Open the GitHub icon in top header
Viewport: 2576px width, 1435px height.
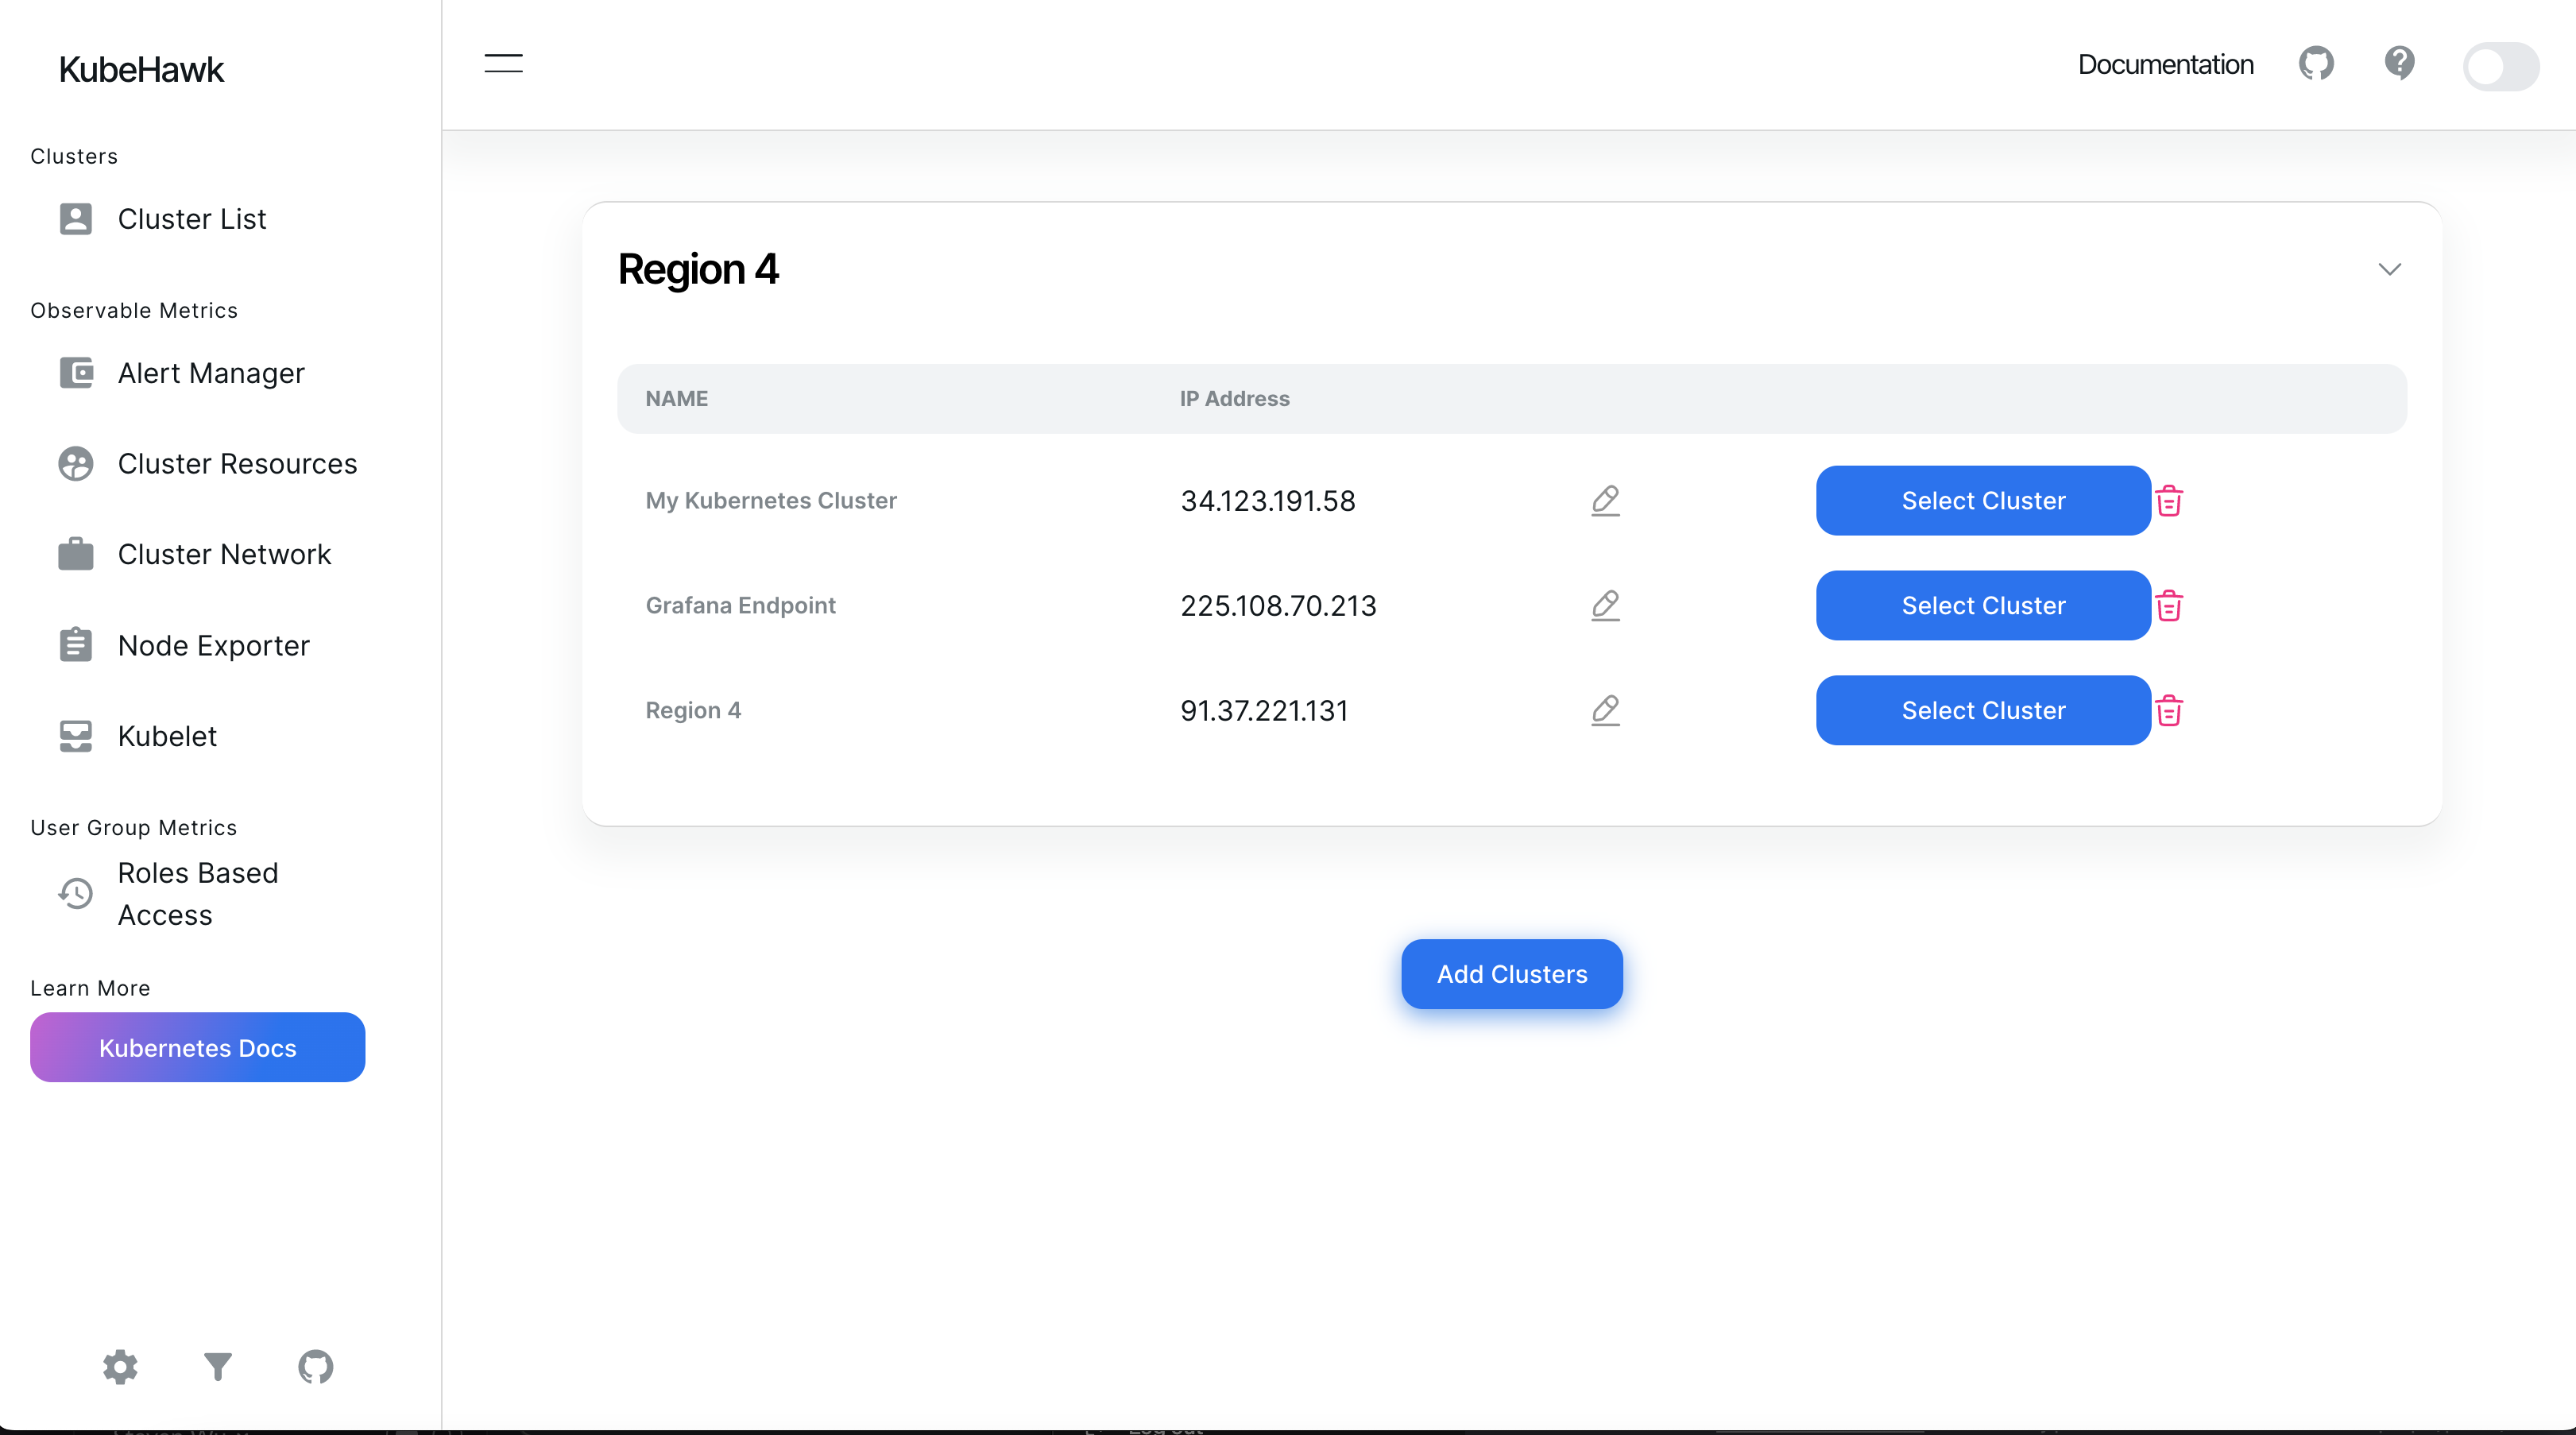[2316, 64]
